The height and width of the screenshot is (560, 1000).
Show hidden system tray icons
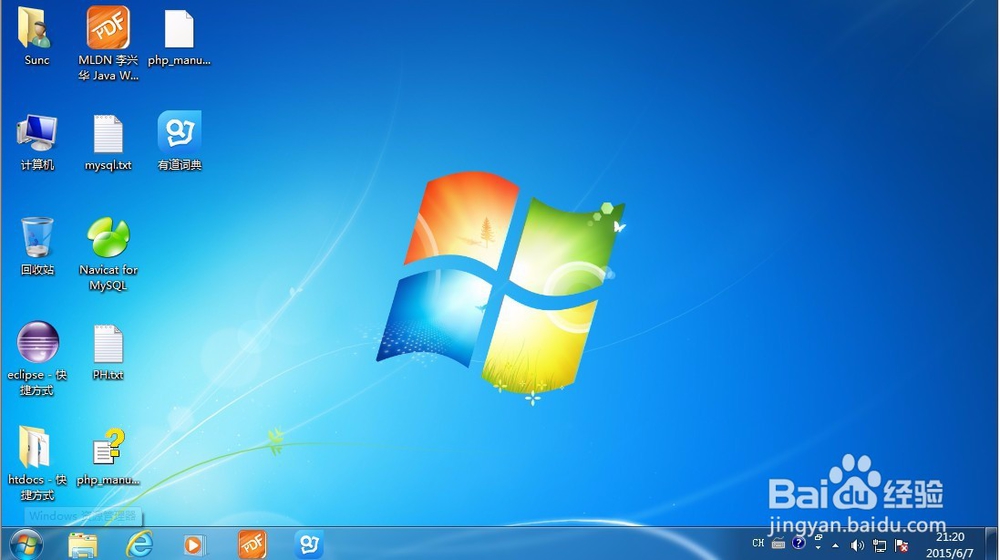[835, 545]
